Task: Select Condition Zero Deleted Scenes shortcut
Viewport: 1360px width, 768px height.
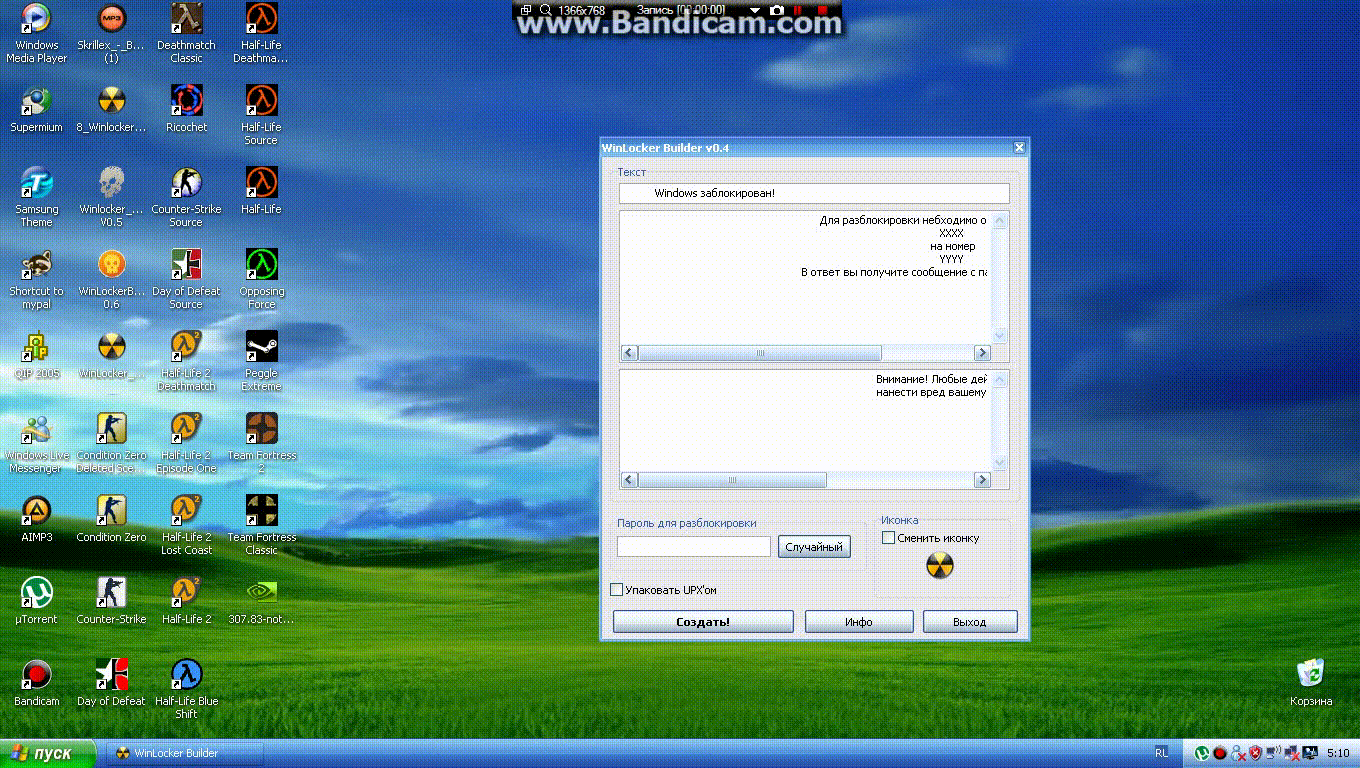Action: coord(111,443)
